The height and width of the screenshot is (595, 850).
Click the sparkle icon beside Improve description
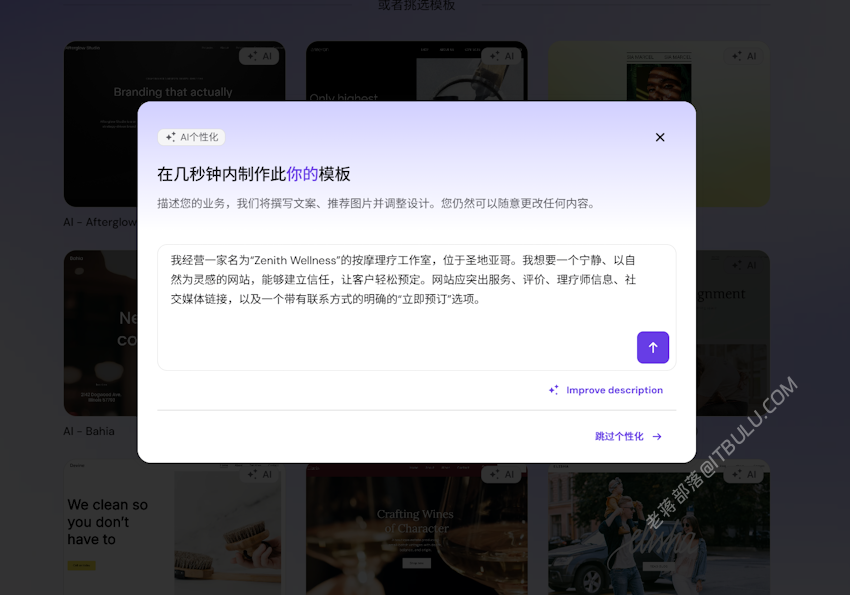[553, 390]
